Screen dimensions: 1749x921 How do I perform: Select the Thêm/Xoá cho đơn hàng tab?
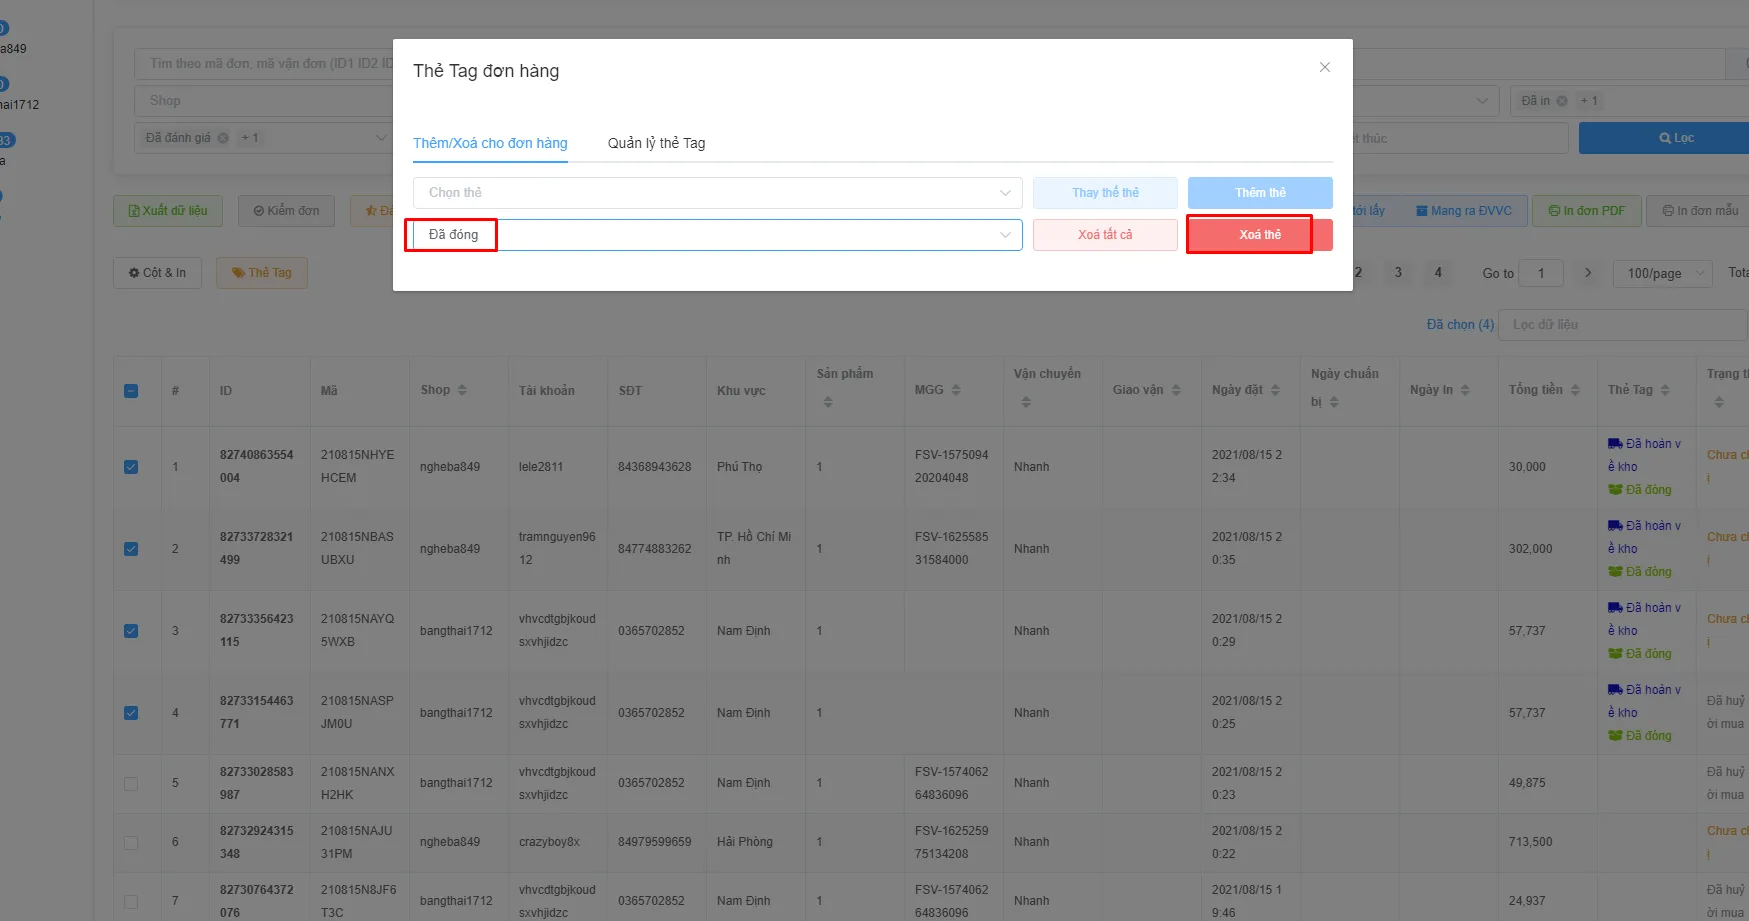[x=490, y=143]
